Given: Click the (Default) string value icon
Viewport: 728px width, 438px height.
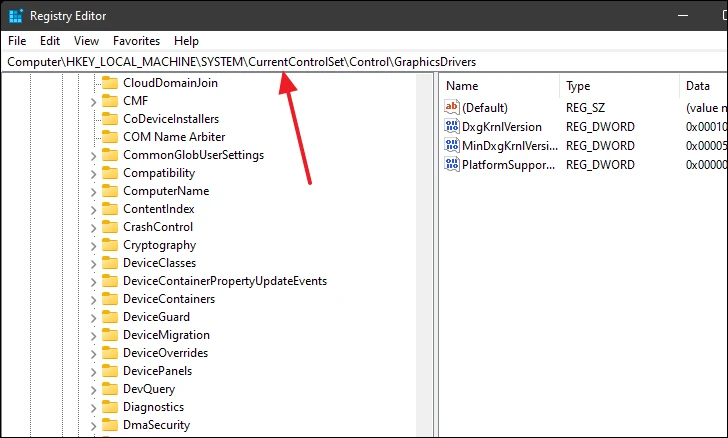Looking at the screenshot, I should [x=452, y=107].
